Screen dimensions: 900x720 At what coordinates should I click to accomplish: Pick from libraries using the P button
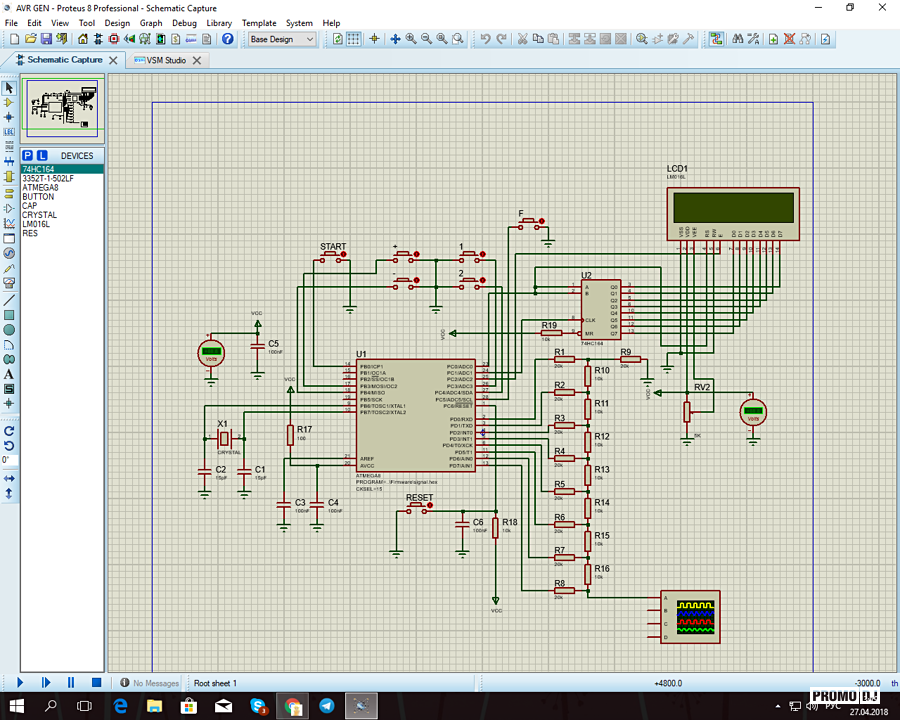point(28,156)
